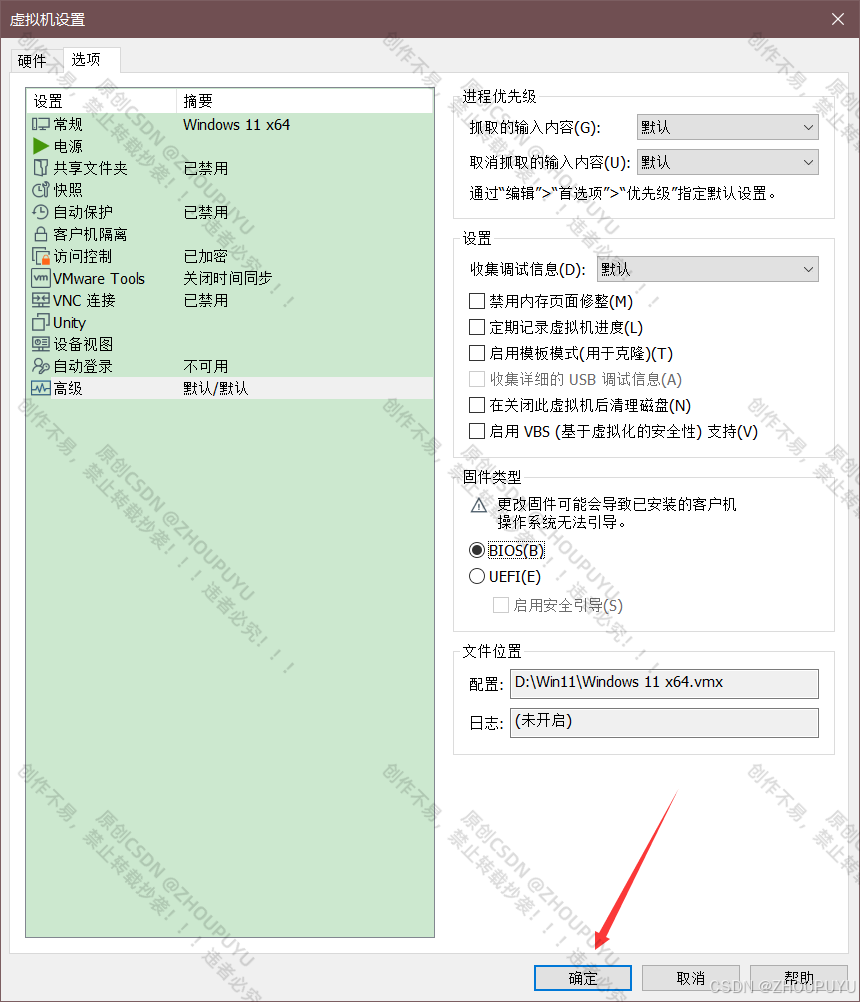Click the 访问控制 lock icon
The image size is (860, 1002).
click(41, 256)
